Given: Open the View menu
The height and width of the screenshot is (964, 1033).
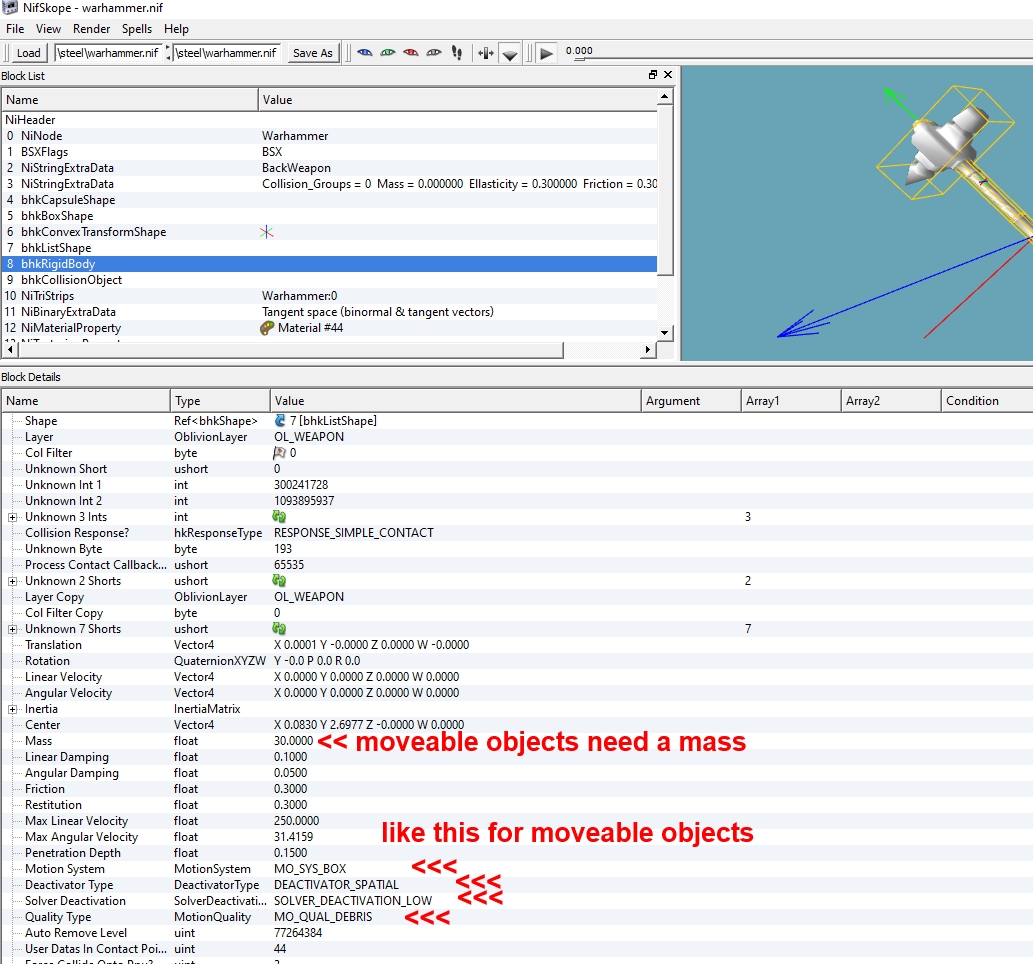Looking at the screenshot, I should [48, 29].
